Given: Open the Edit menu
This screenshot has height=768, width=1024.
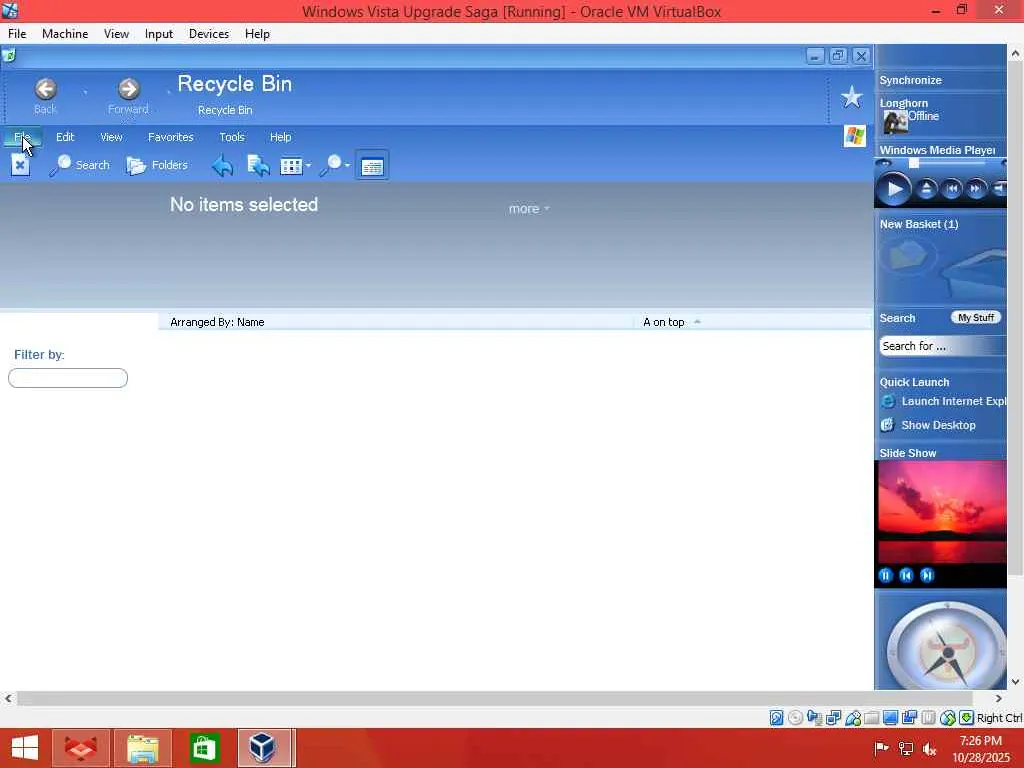Looking at the screenshot, I should pos(65,137).
